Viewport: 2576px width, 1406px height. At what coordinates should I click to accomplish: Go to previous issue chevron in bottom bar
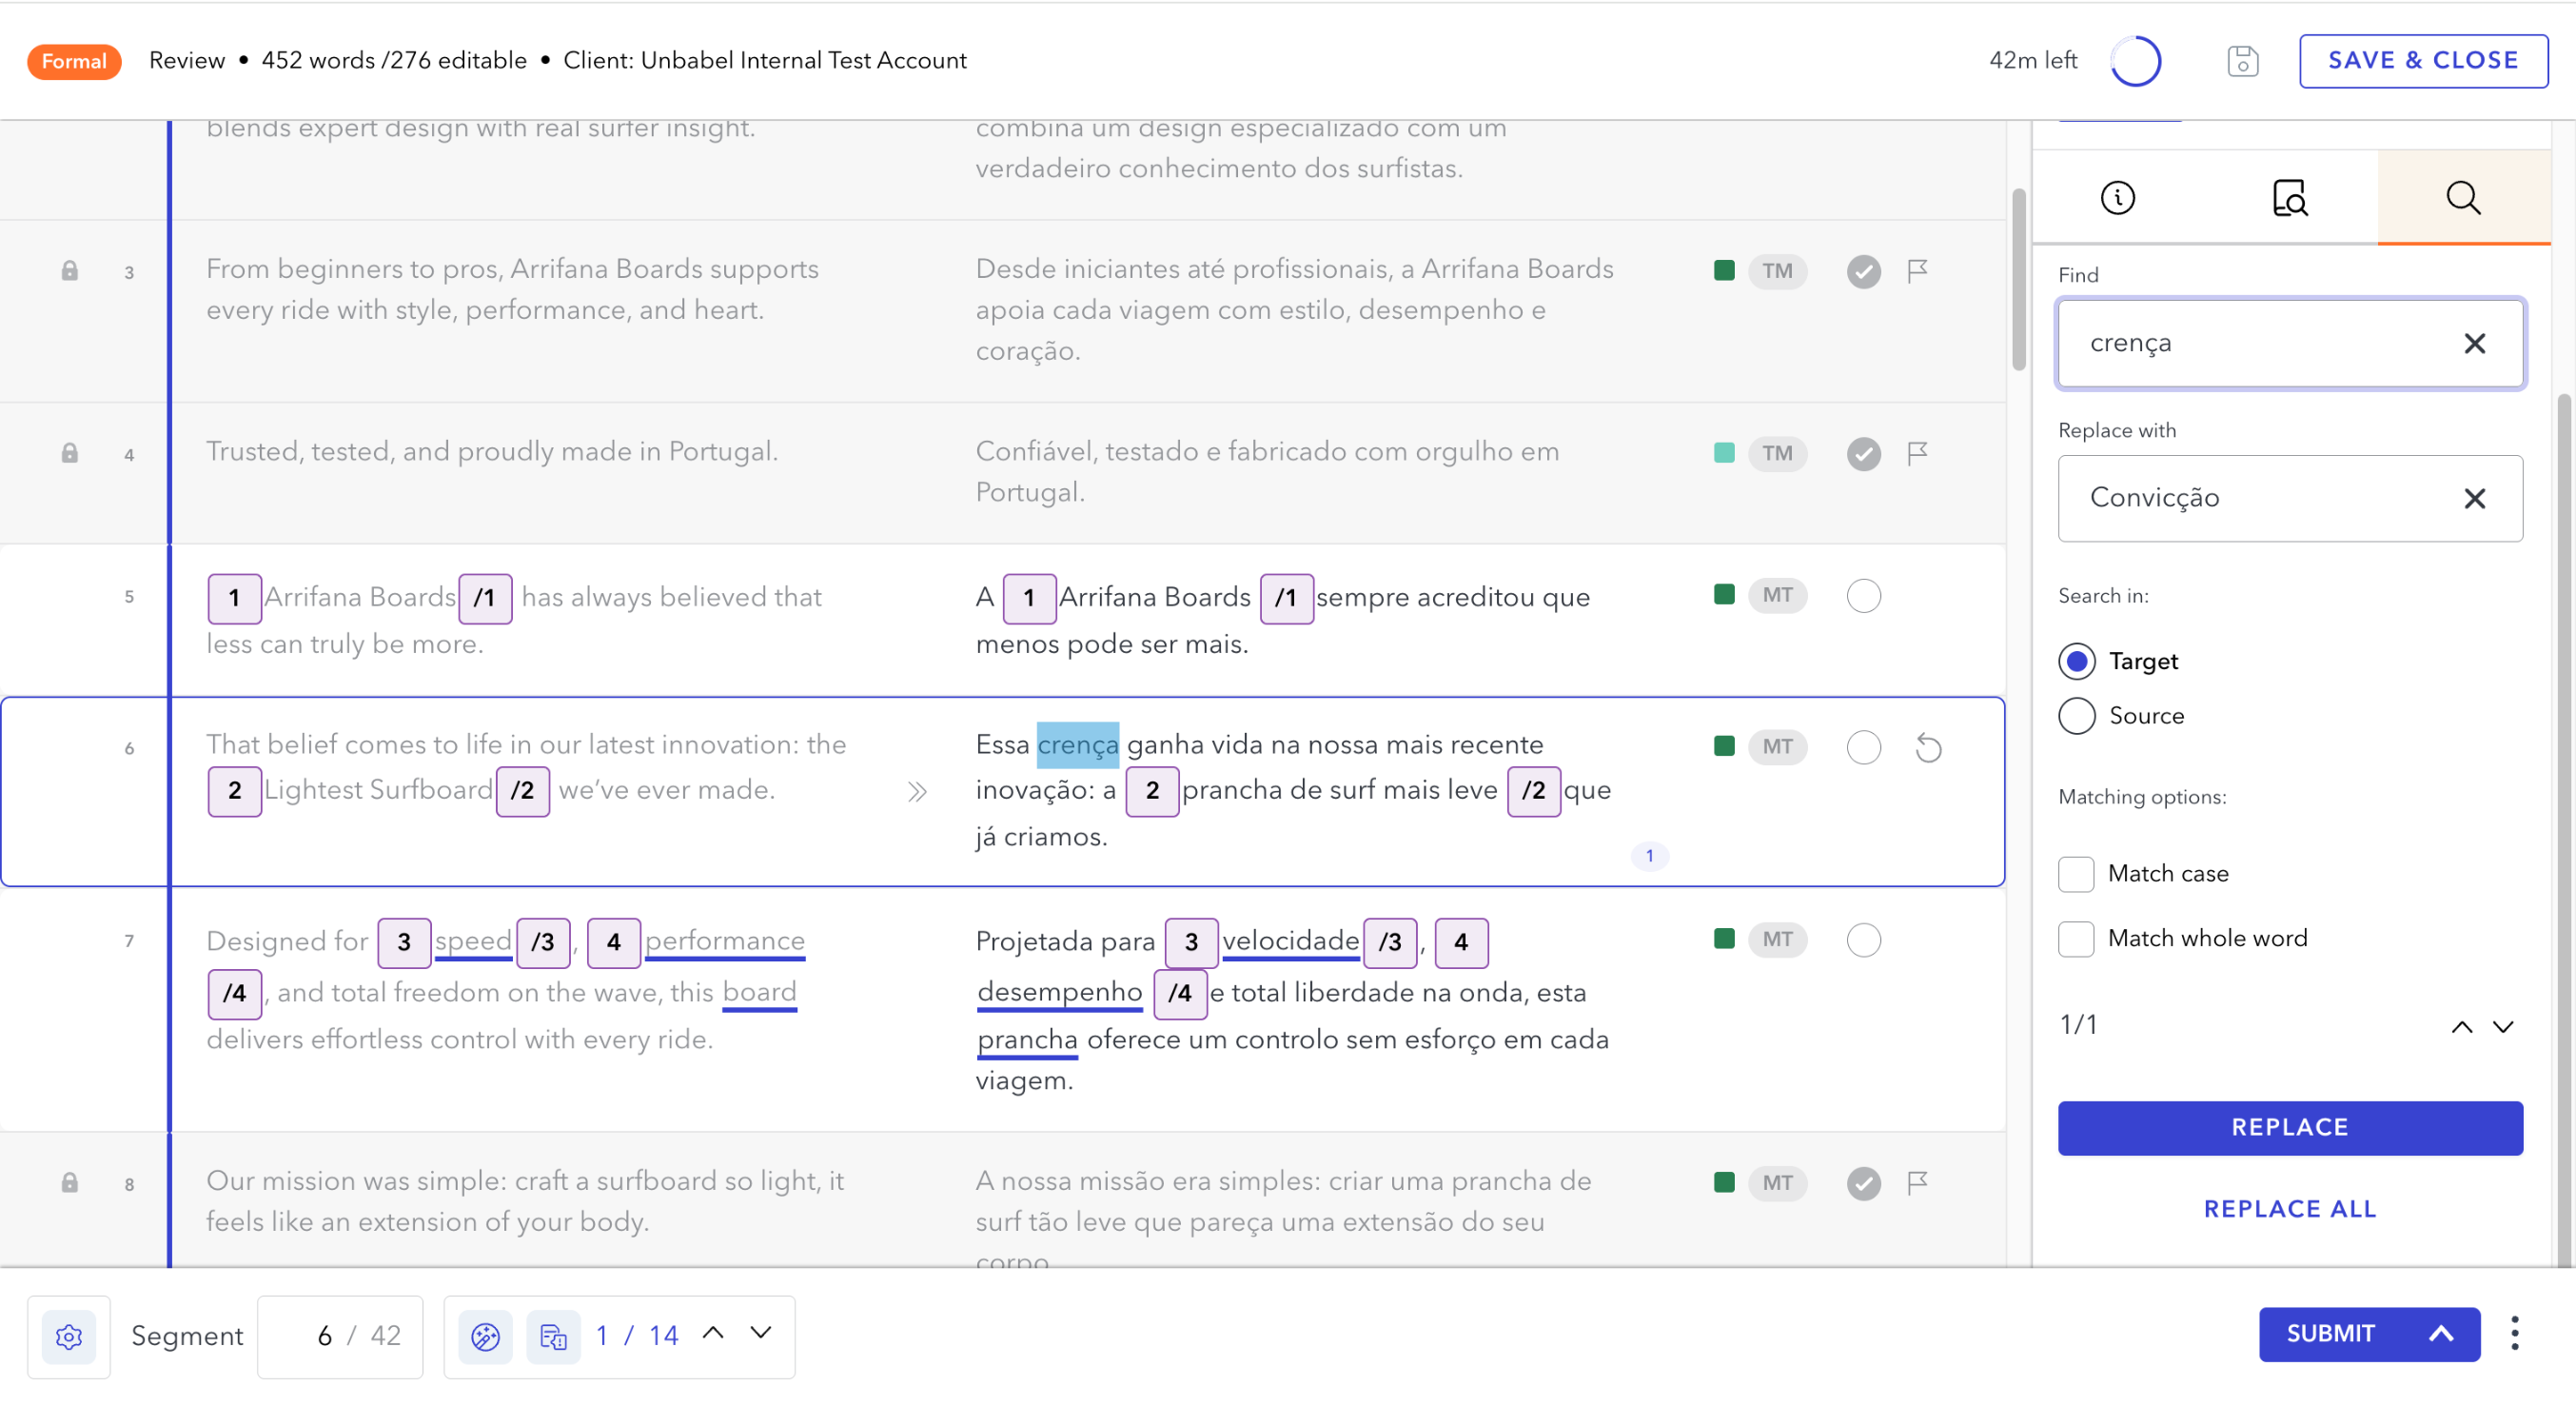pos(713,1333)
